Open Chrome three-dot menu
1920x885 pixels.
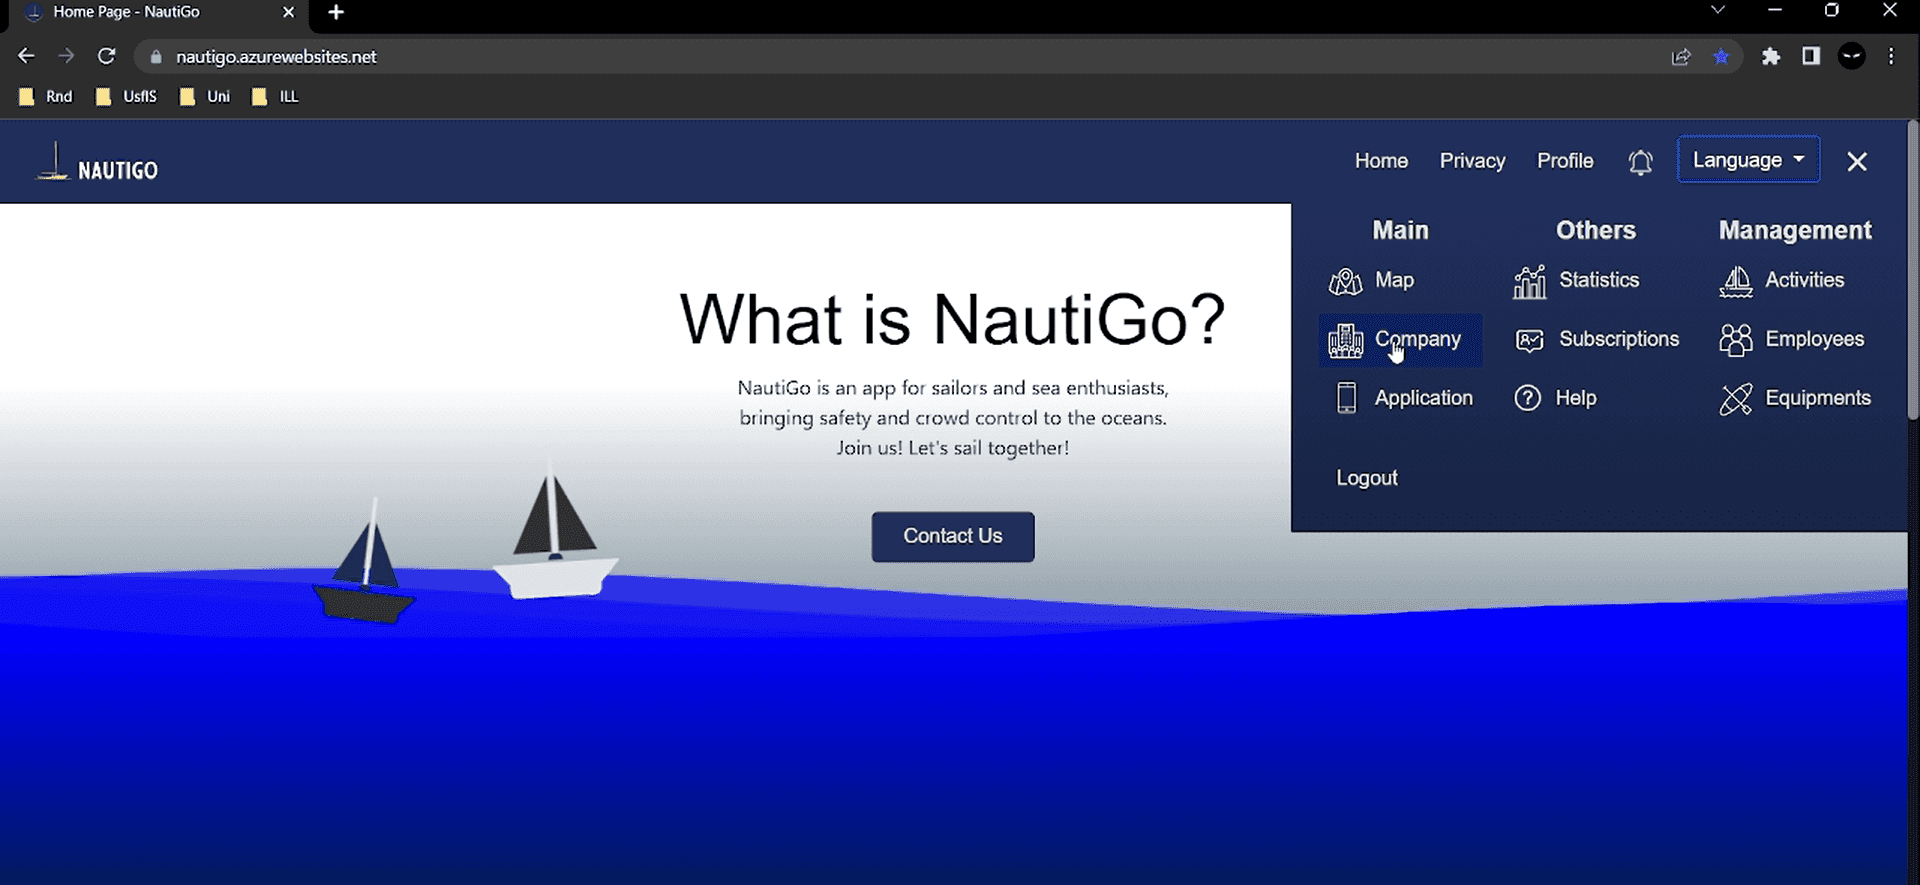tap(1891, 56)
